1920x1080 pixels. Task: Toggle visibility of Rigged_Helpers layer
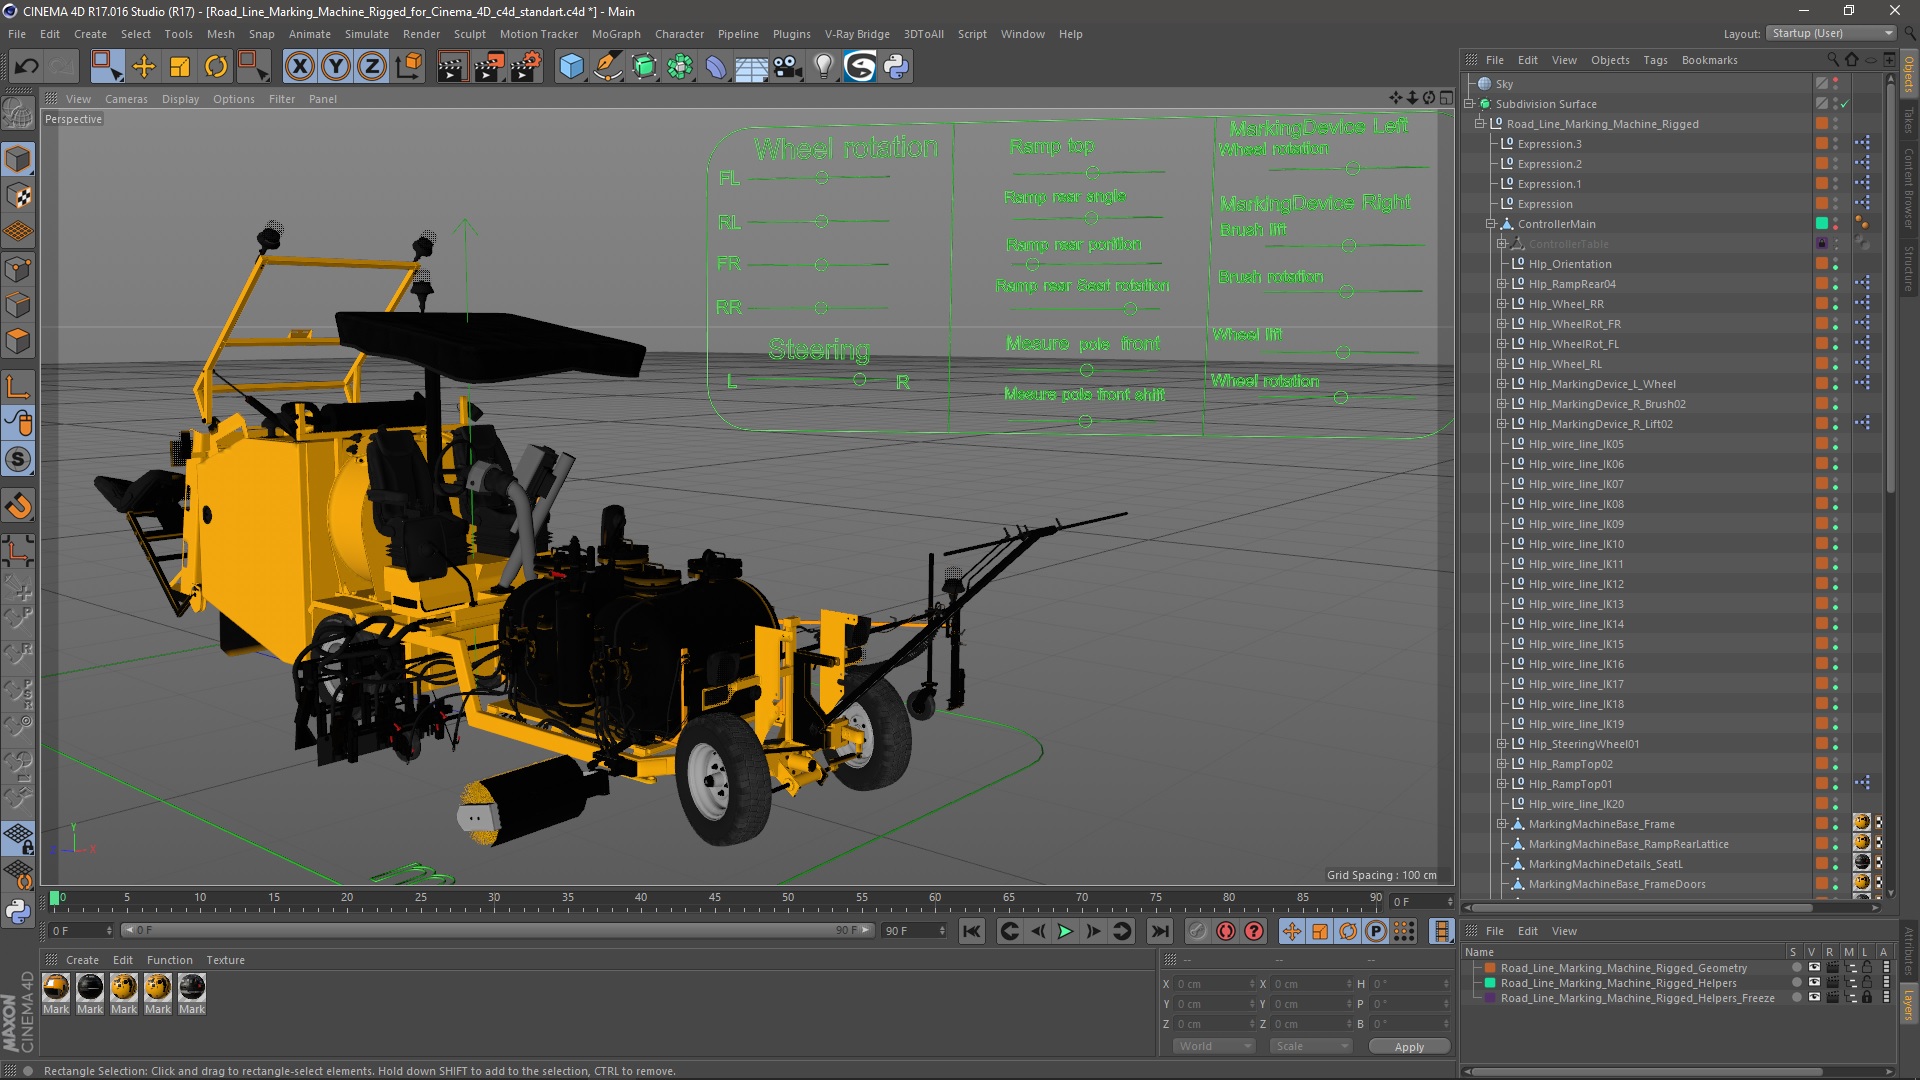[1814, 983]
